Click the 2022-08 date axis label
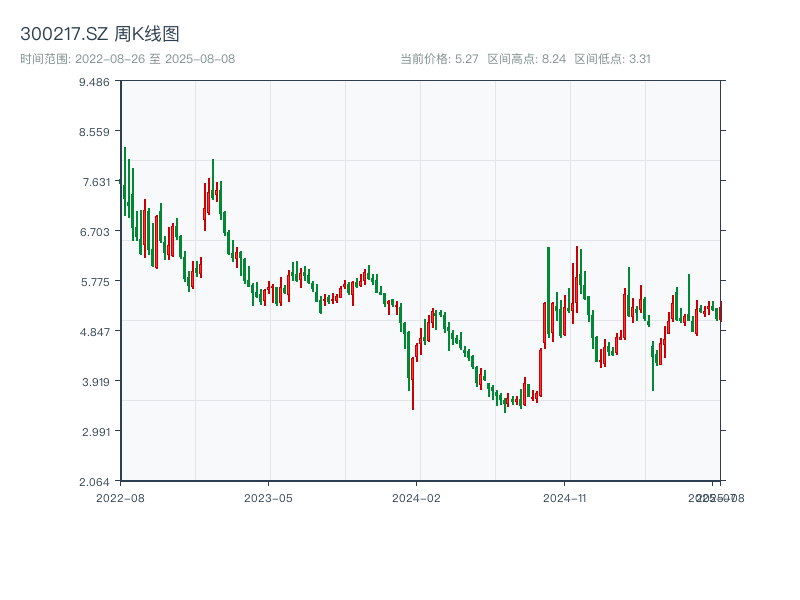This screenshot has height=600, width=800. (x=120, y=497)
